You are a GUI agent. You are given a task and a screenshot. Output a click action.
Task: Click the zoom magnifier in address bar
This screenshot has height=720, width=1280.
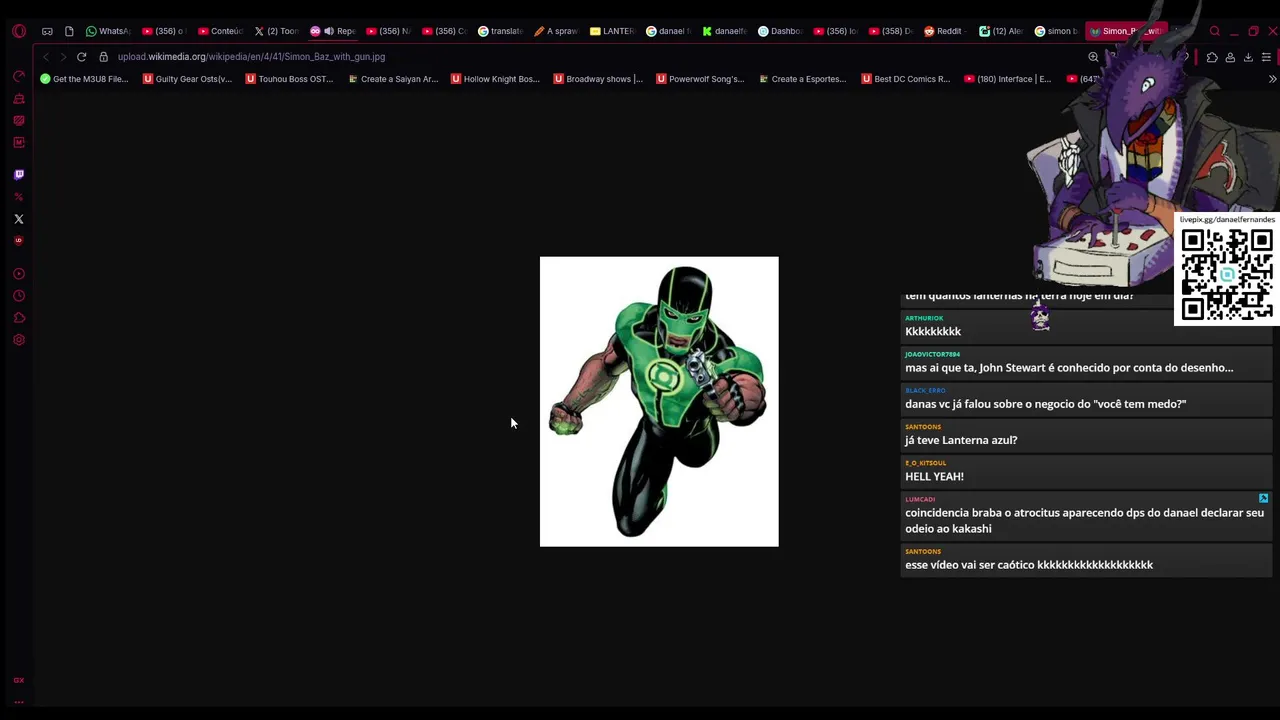click(x=1093, y=57)
